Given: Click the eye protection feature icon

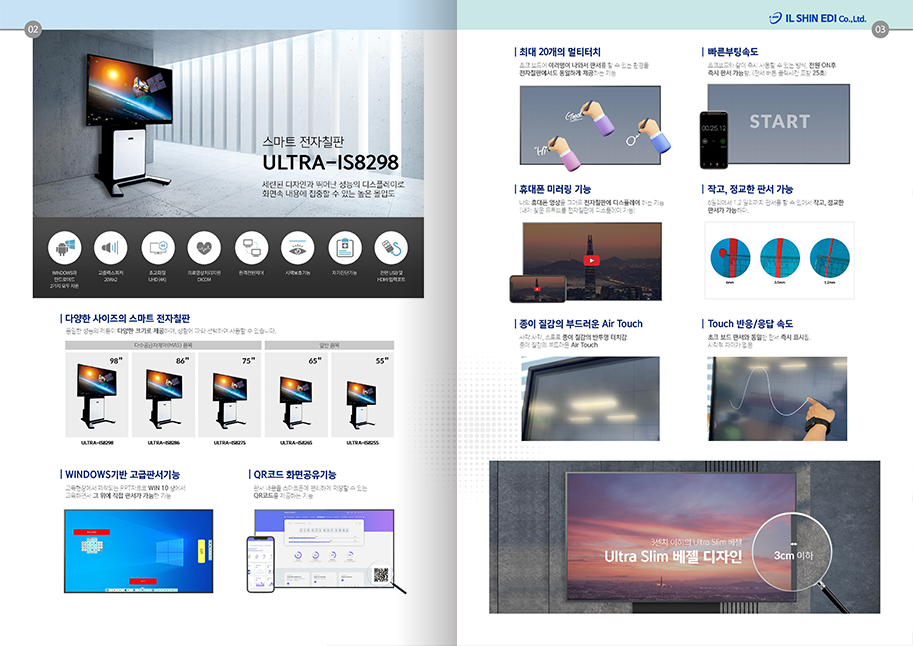Looking at the screenshot, I should (x=299, y=247).
